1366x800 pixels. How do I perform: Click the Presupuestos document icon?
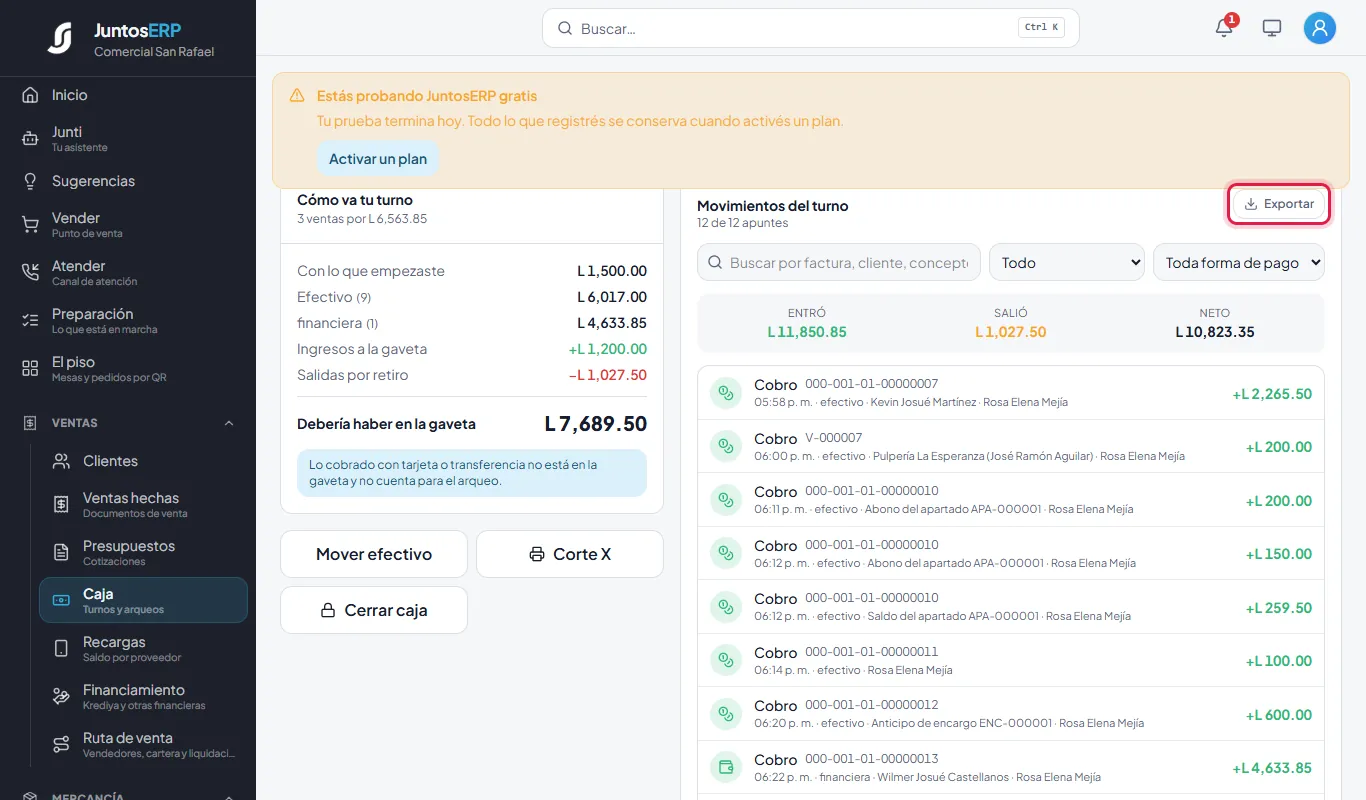point(61,553)
